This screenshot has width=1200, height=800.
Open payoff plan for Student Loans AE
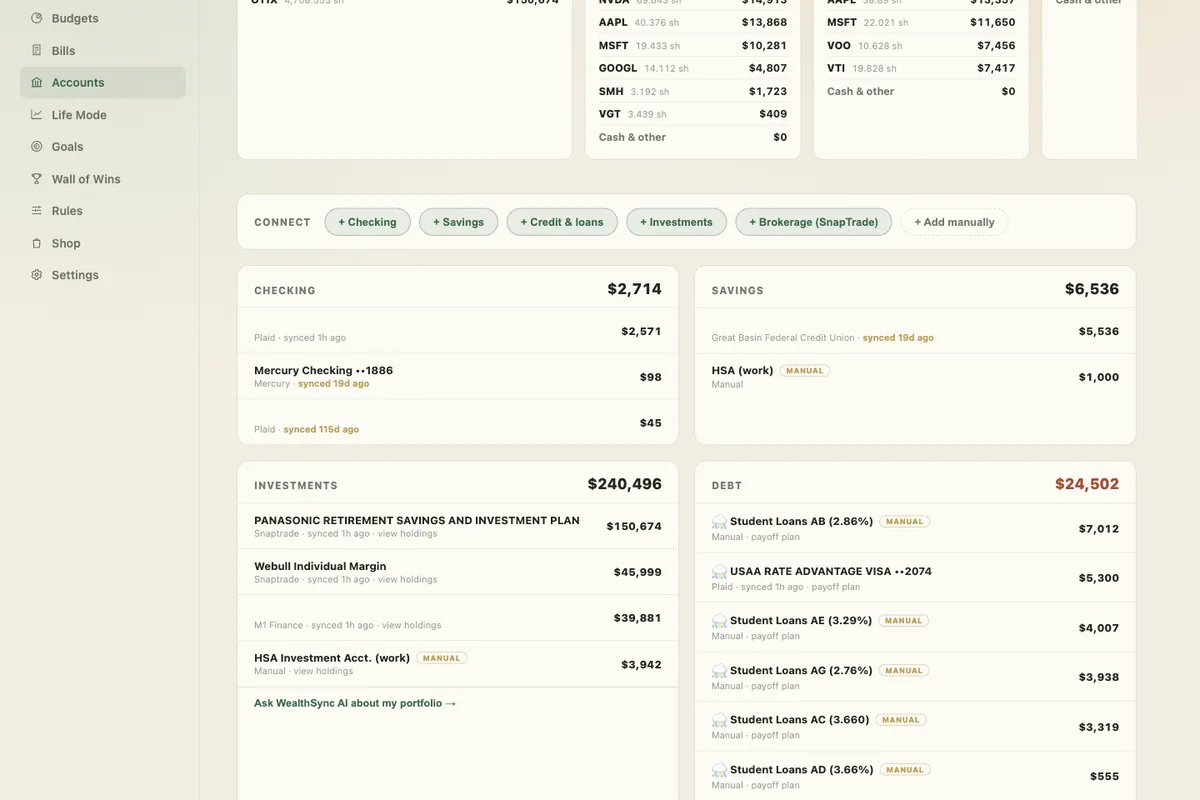(775, 636)
